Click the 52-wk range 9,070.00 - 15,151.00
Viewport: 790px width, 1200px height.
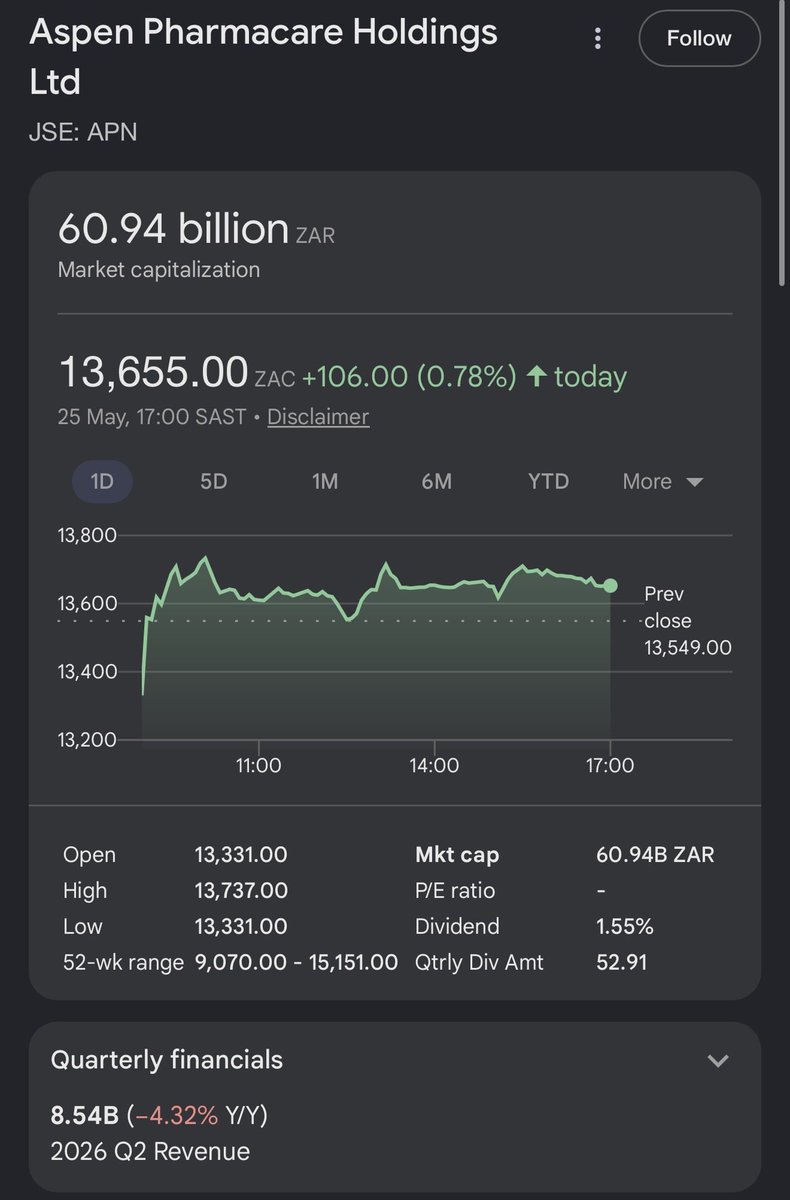coord(296,963)
